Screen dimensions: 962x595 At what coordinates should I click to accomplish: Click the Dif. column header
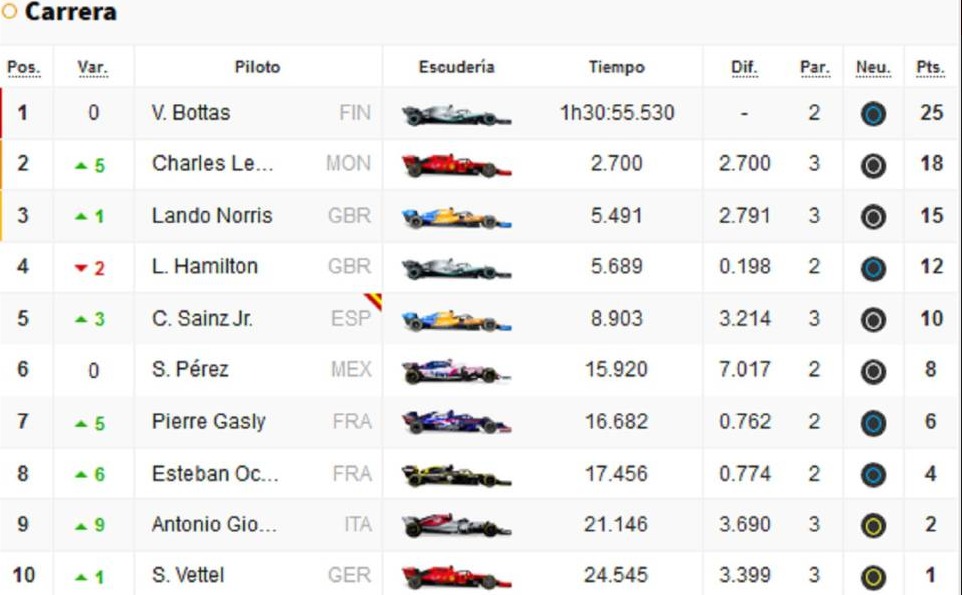pyautogui.click(x=744, y=68)
